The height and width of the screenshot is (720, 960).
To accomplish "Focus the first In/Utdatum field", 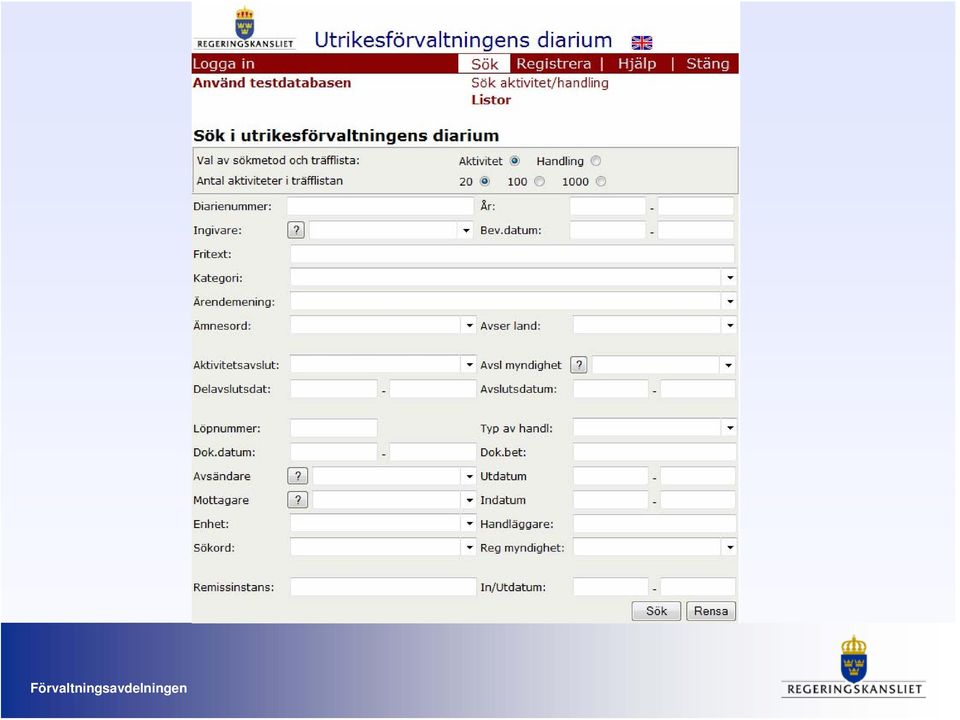I will point(610,587).
